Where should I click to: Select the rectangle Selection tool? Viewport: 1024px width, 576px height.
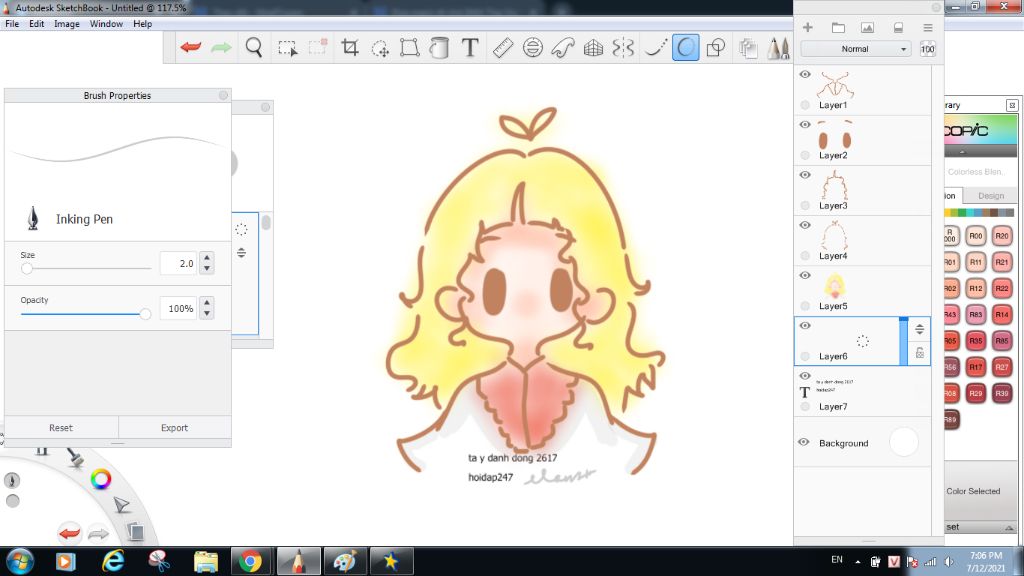point(287,48)
